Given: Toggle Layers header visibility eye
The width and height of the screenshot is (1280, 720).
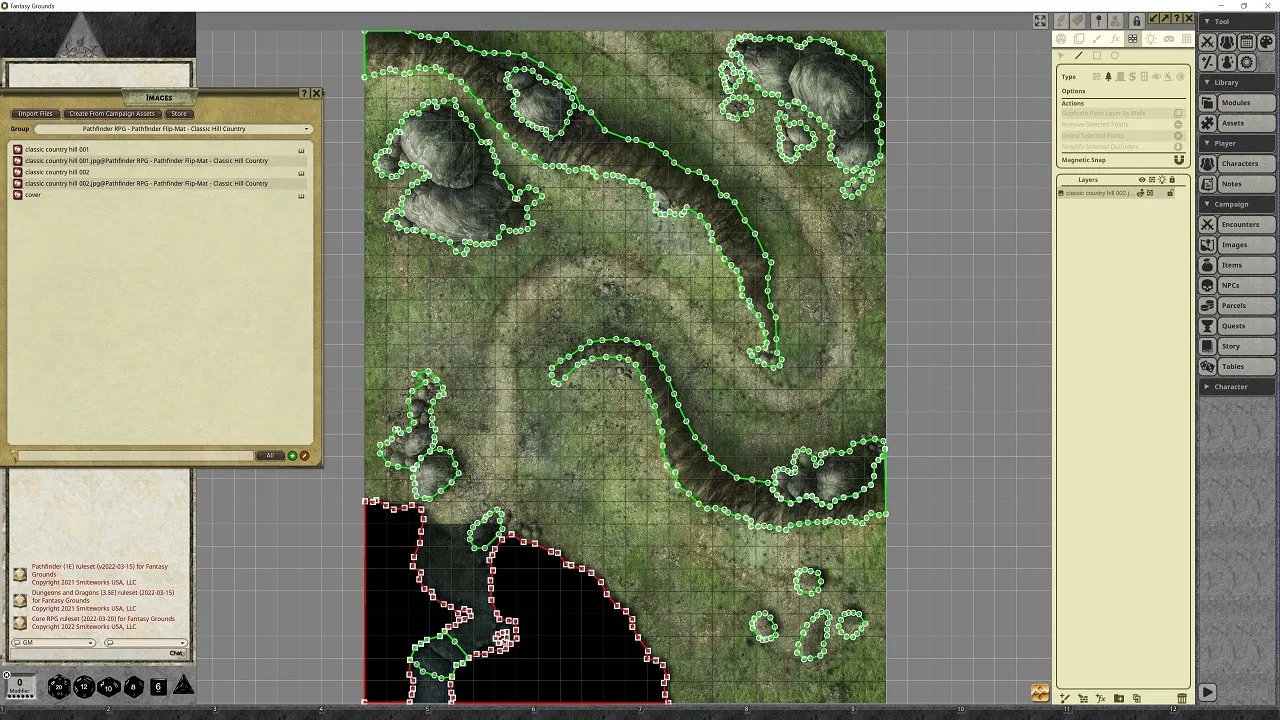Looking at the screenshot, I should point(1142,180).
